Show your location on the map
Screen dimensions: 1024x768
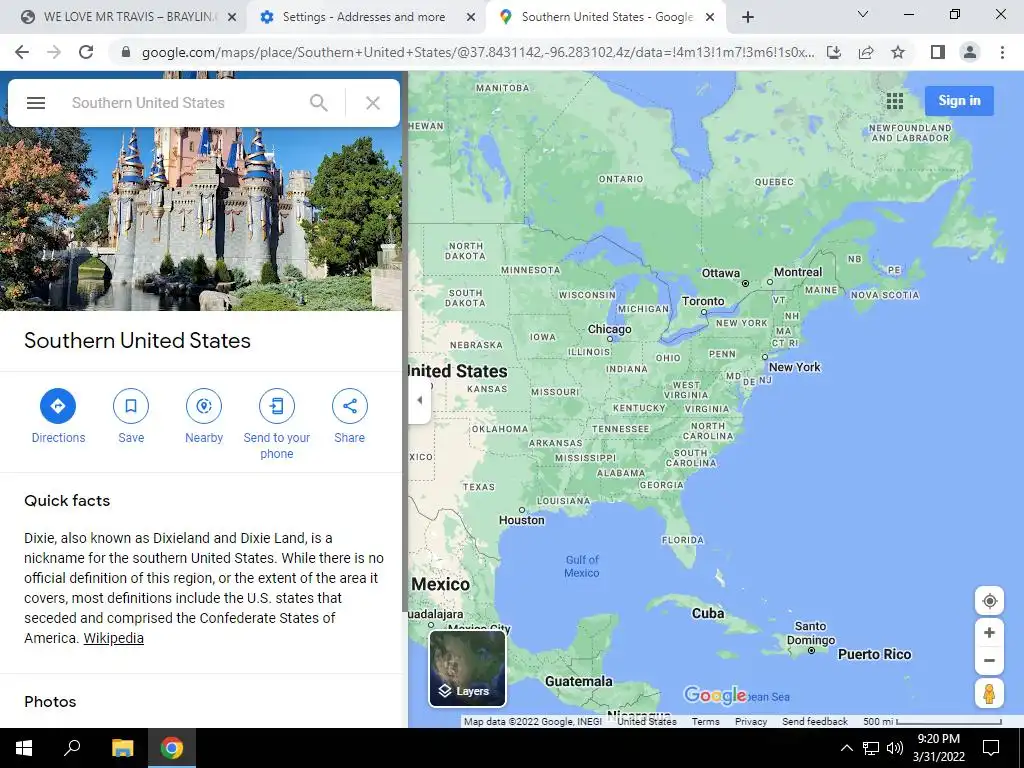tap(989, 601)
